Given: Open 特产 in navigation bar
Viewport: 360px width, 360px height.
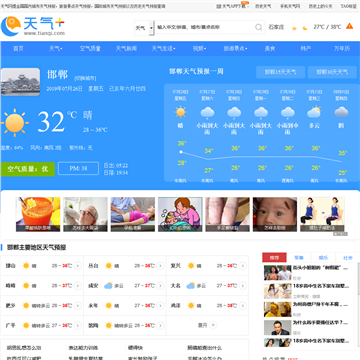Looking at the screenshot, I should coord(306,49).
